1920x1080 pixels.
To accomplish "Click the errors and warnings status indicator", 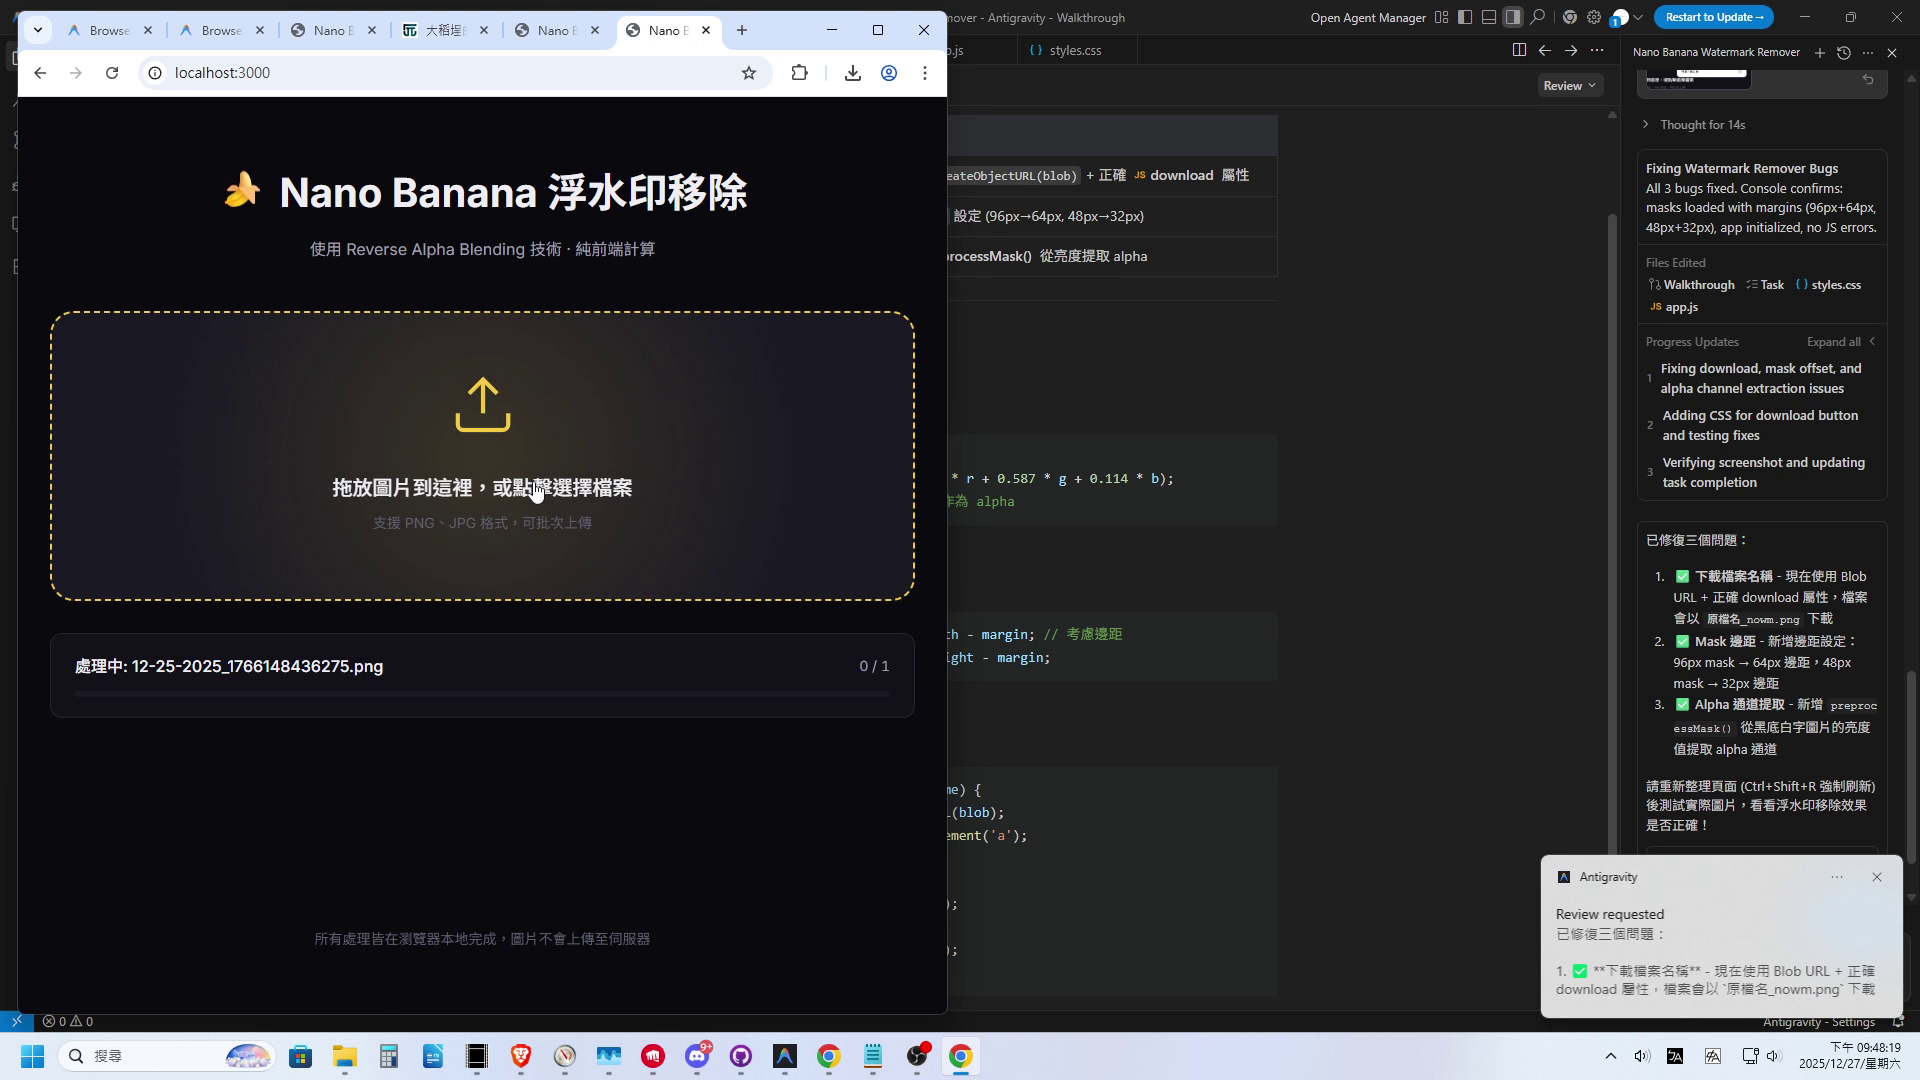I will [68, 1022].
